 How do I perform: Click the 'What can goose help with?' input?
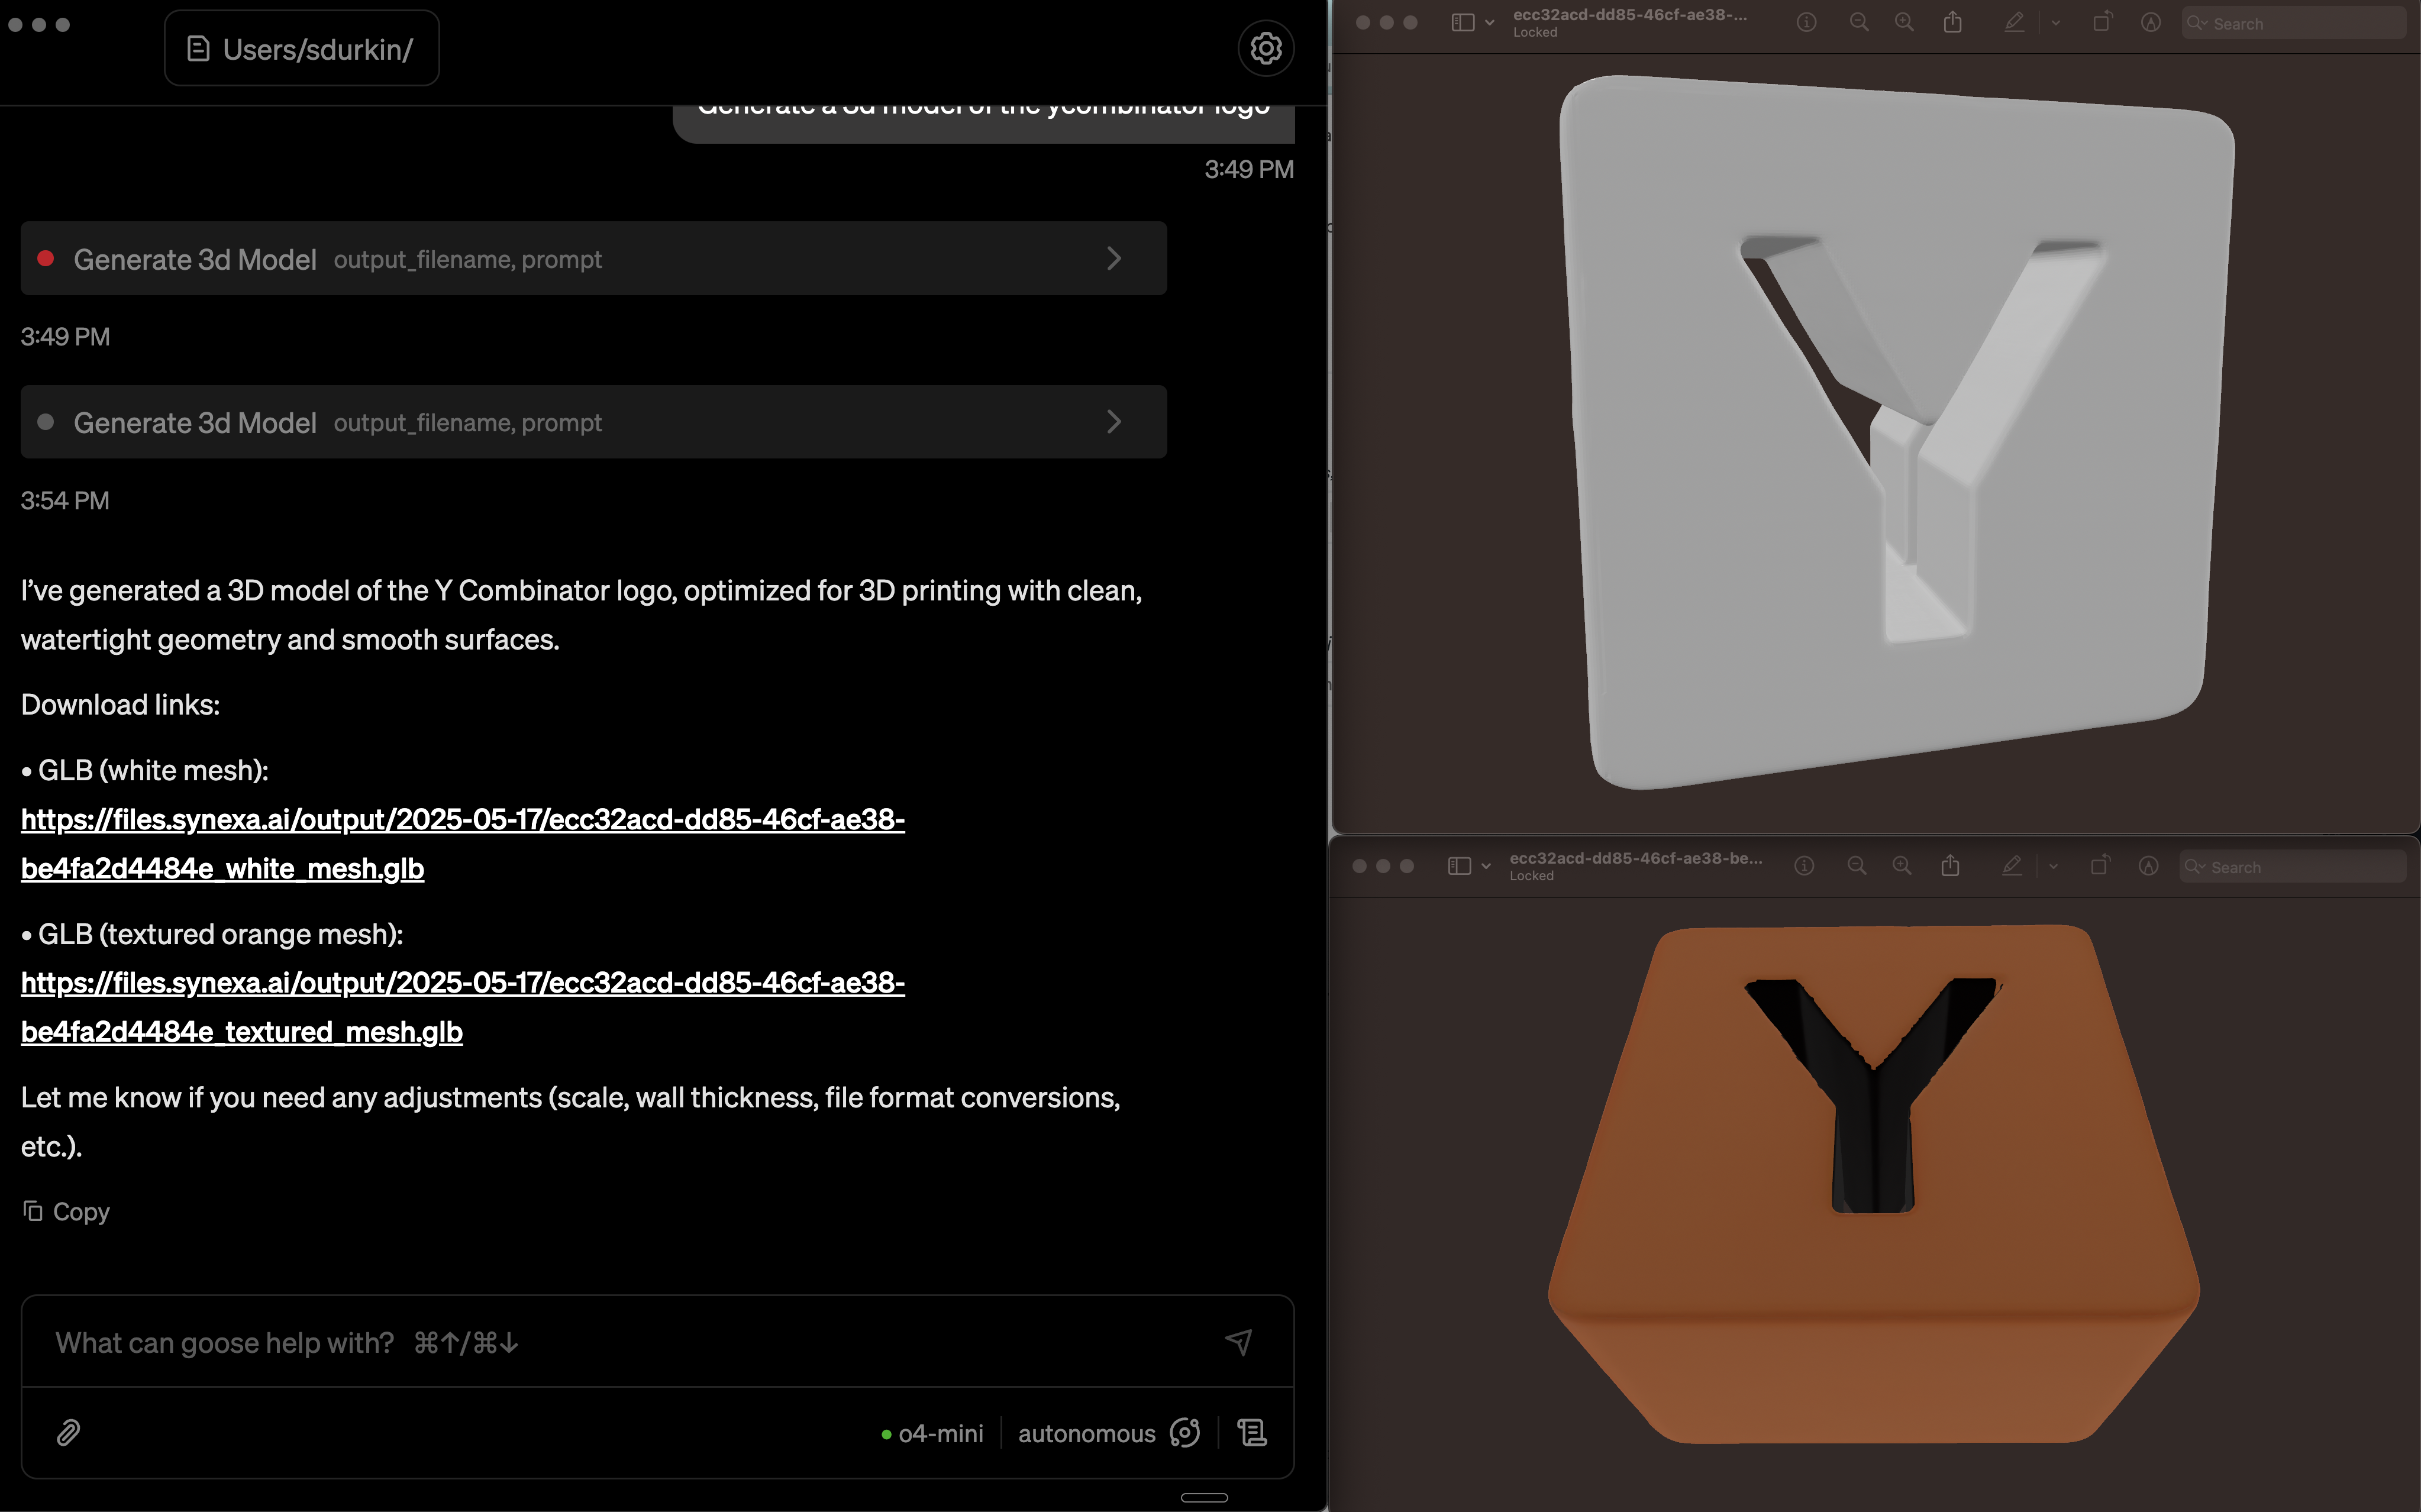(x=620, y=1341)
